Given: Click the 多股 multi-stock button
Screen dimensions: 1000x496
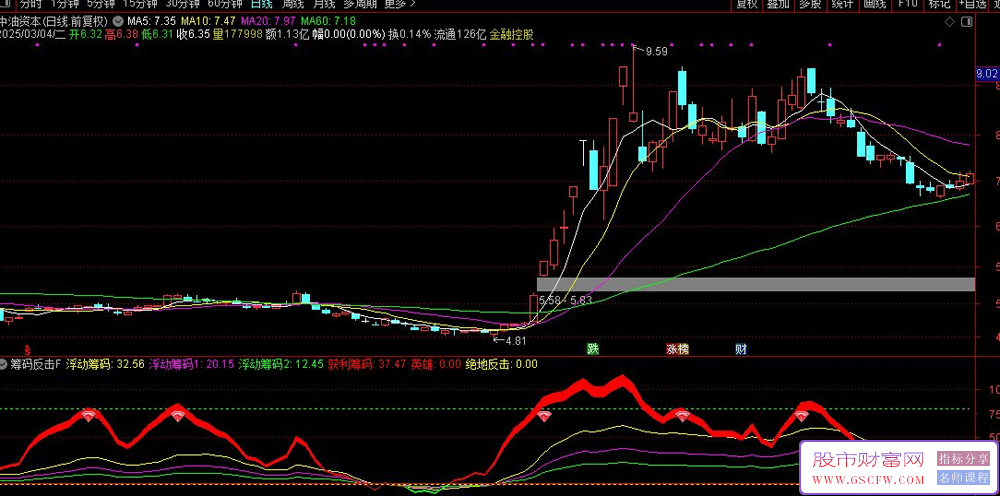Looking at the screenshot, I should point(811,3).
